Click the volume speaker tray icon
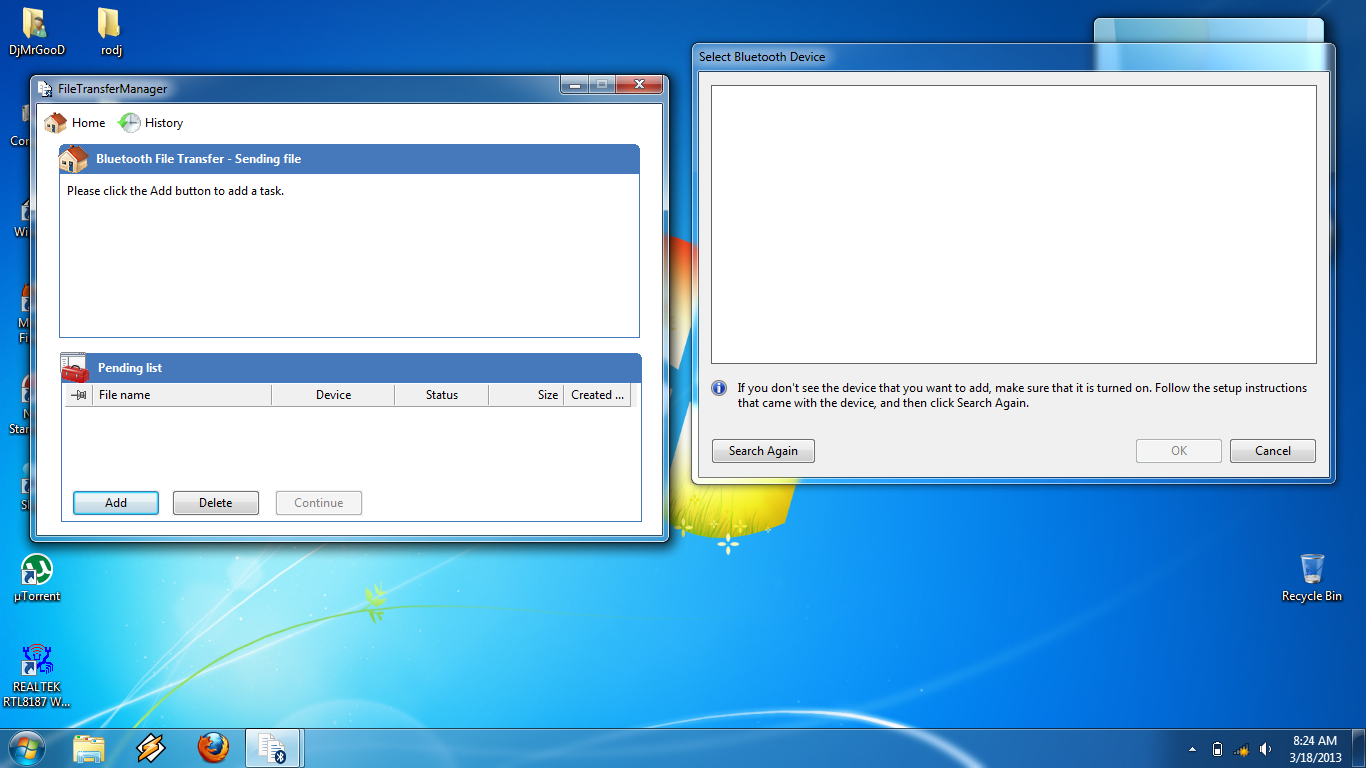 tap(1266, 749)
